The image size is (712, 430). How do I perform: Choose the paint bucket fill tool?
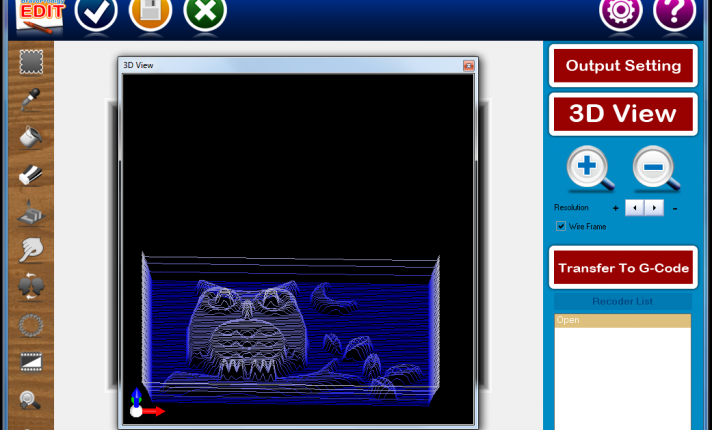point(31,137)
